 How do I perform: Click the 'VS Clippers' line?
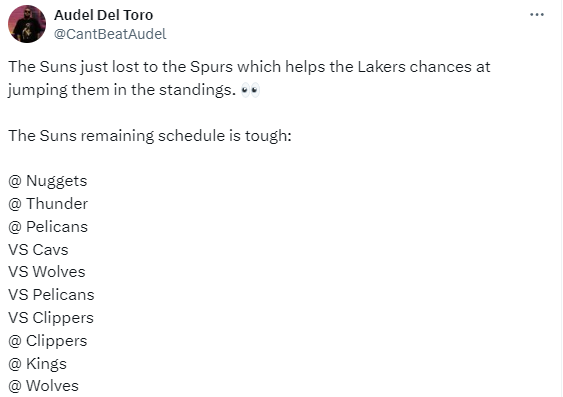51,318
